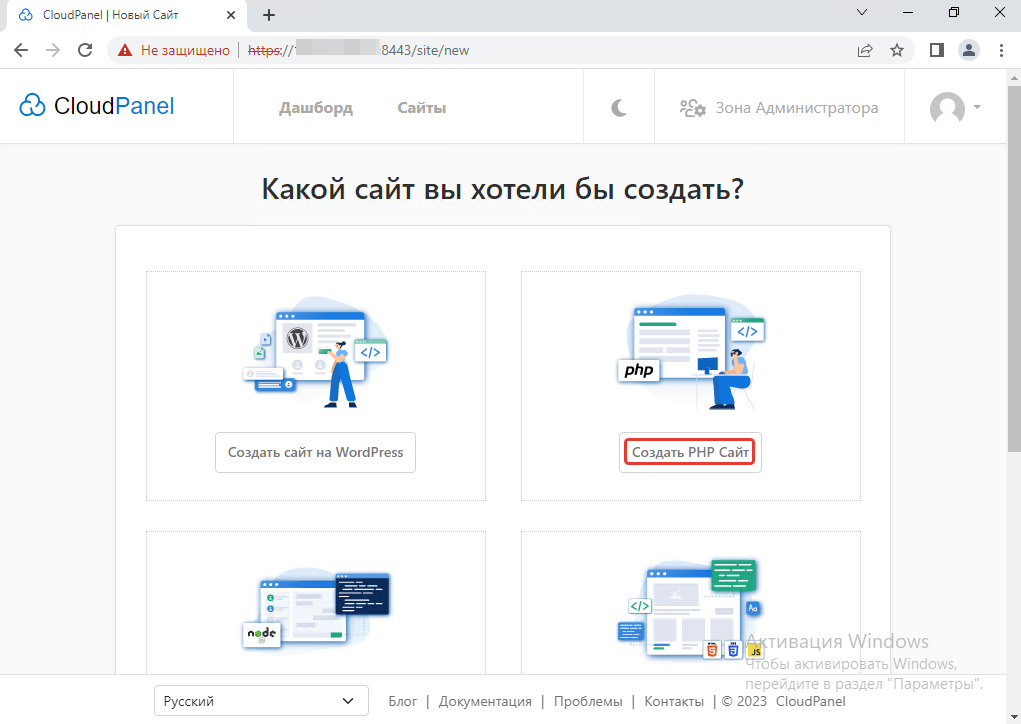Open the Chrome profile icon
This screenshot has height=724, width=1021.
pyautogui.click(x=968, y=50)
